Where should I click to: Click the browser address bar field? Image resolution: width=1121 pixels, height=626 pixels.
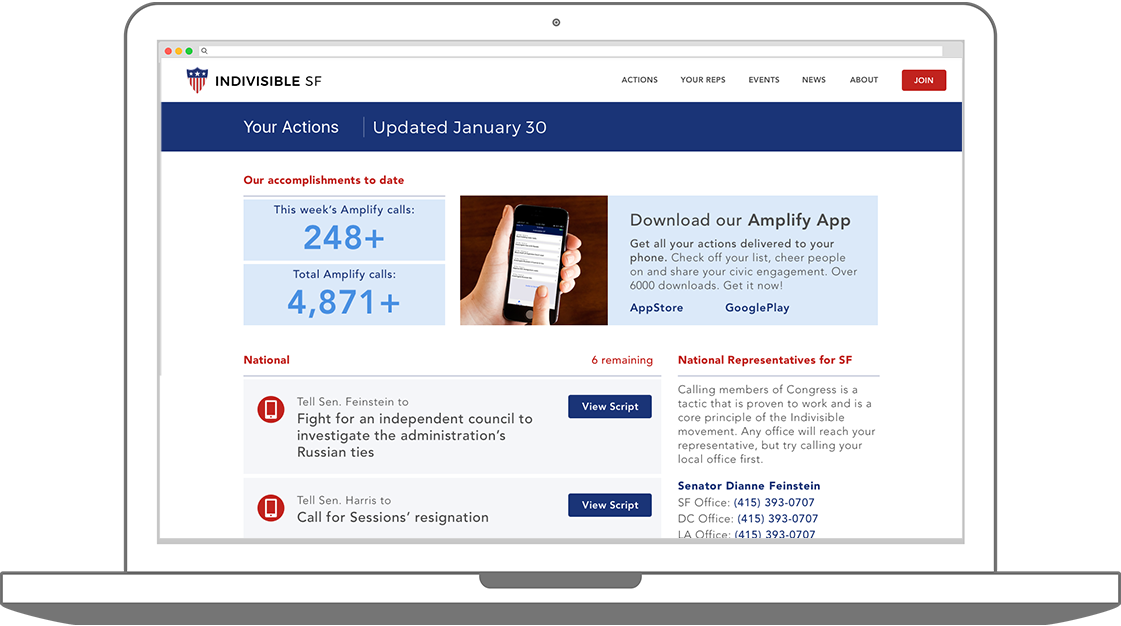[x=571, y=51]
